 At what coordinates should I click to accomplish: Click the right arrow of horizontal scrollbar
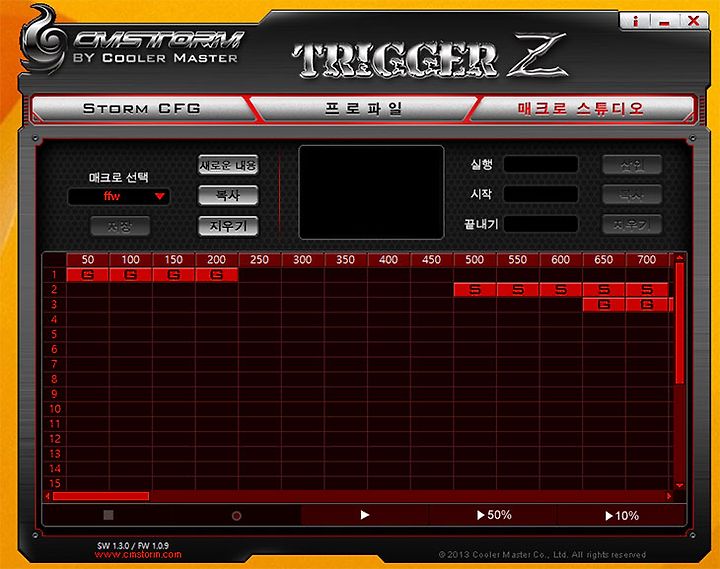pyautogui.click(x=669, y=496)
